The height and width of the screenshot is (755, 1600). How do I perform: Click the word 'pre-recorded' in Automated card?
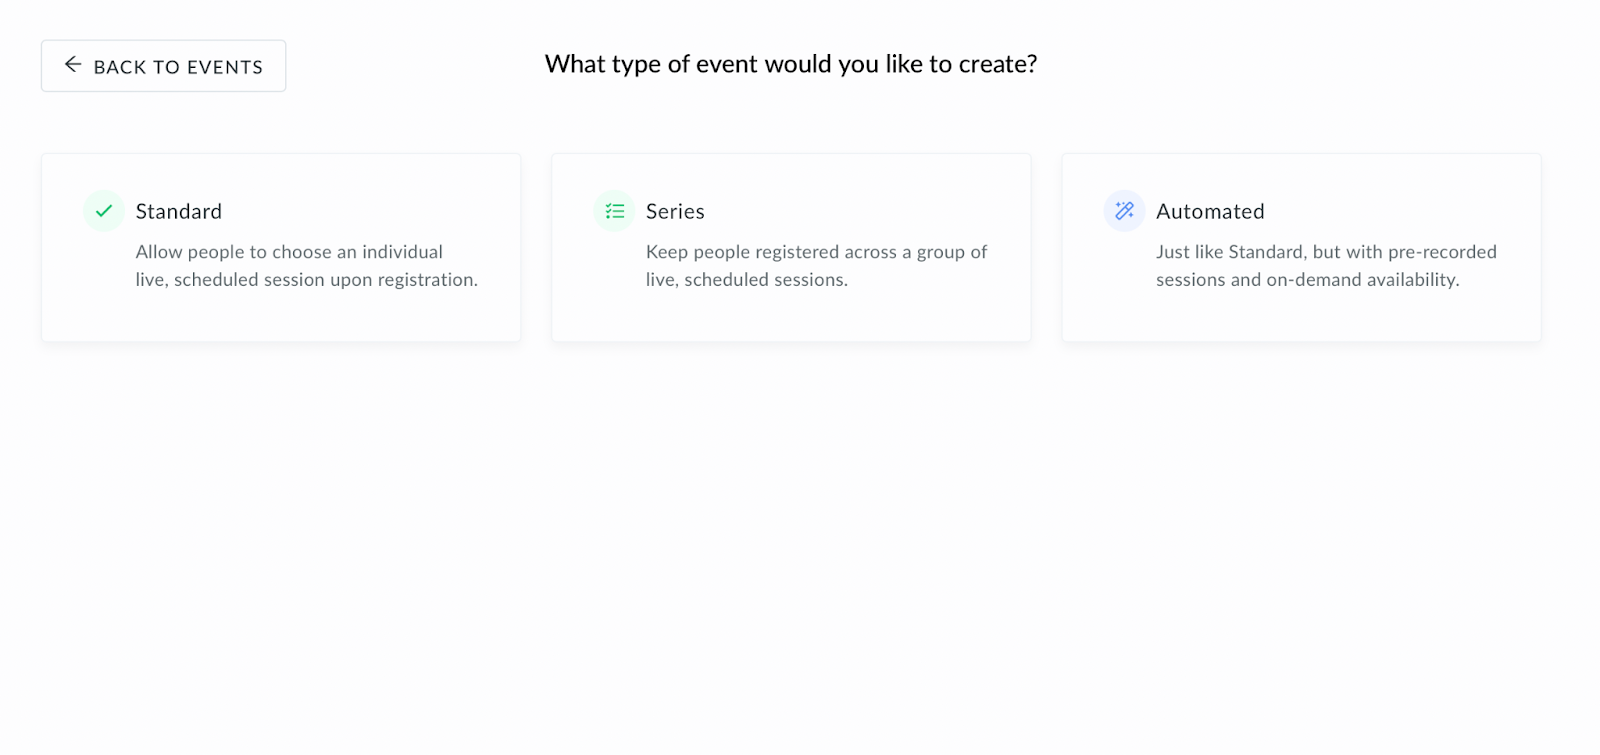point(1442,252)
